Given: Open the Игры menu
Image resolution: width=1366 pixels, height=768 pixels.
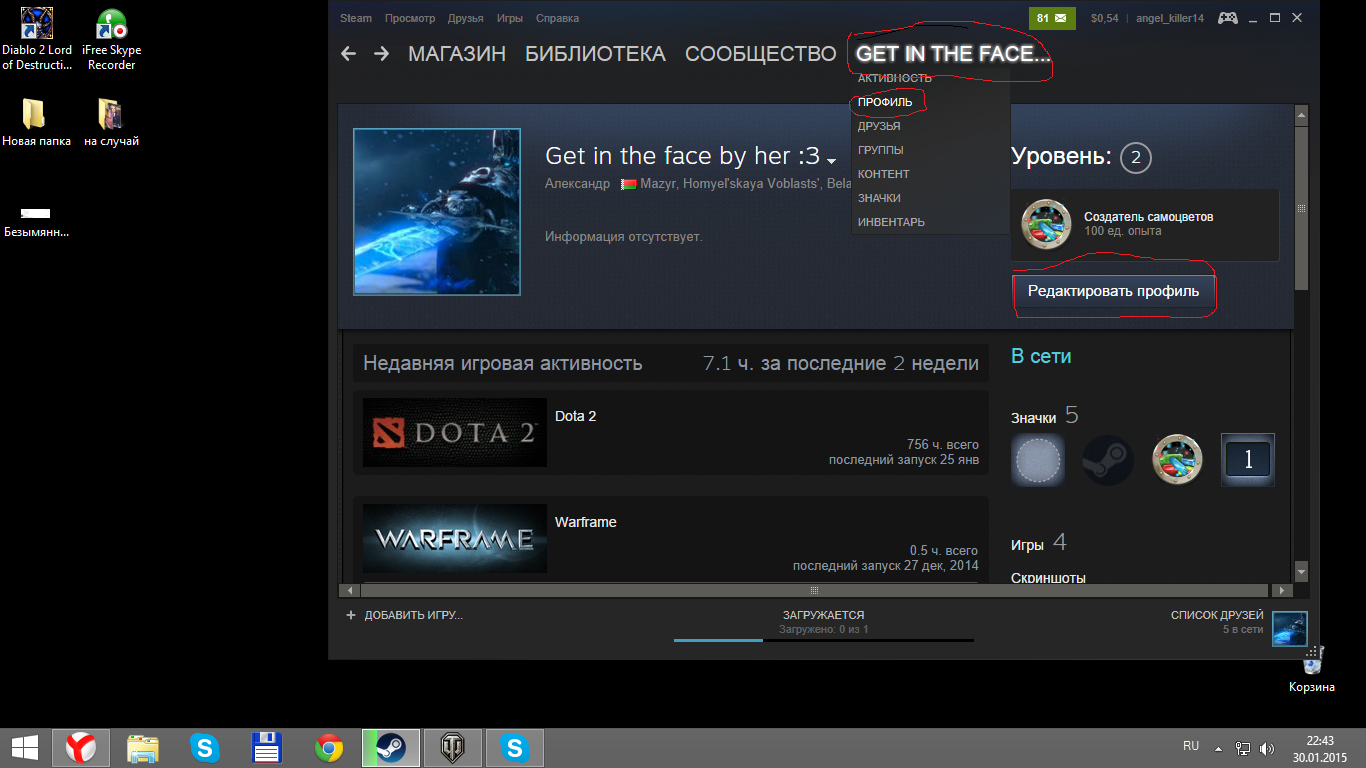Looking at the screenshot, I should tap(510, 18).
